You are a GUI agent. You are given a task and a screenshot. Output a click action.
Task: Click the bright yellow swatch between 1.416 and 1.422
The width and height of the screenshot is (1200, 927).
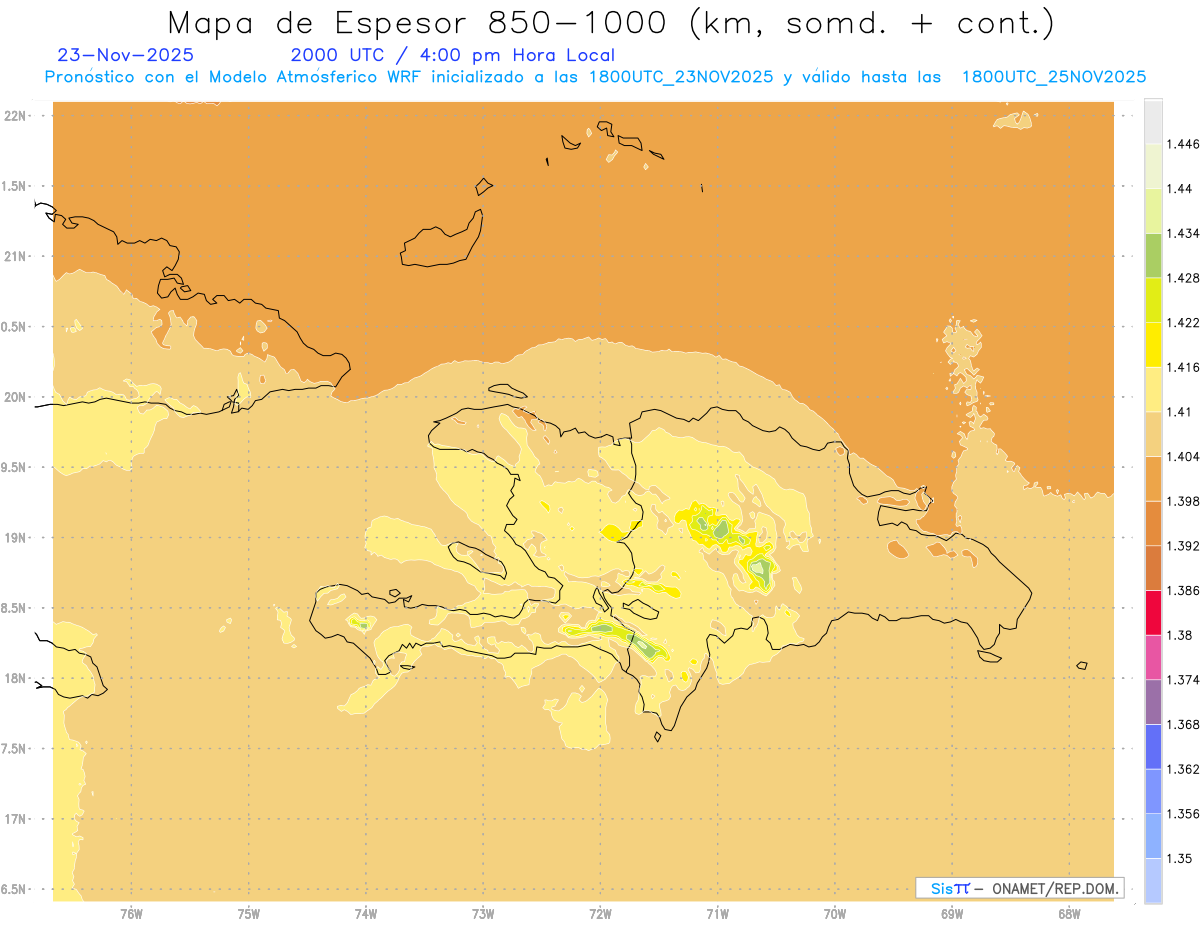(x=1153, y=344)
